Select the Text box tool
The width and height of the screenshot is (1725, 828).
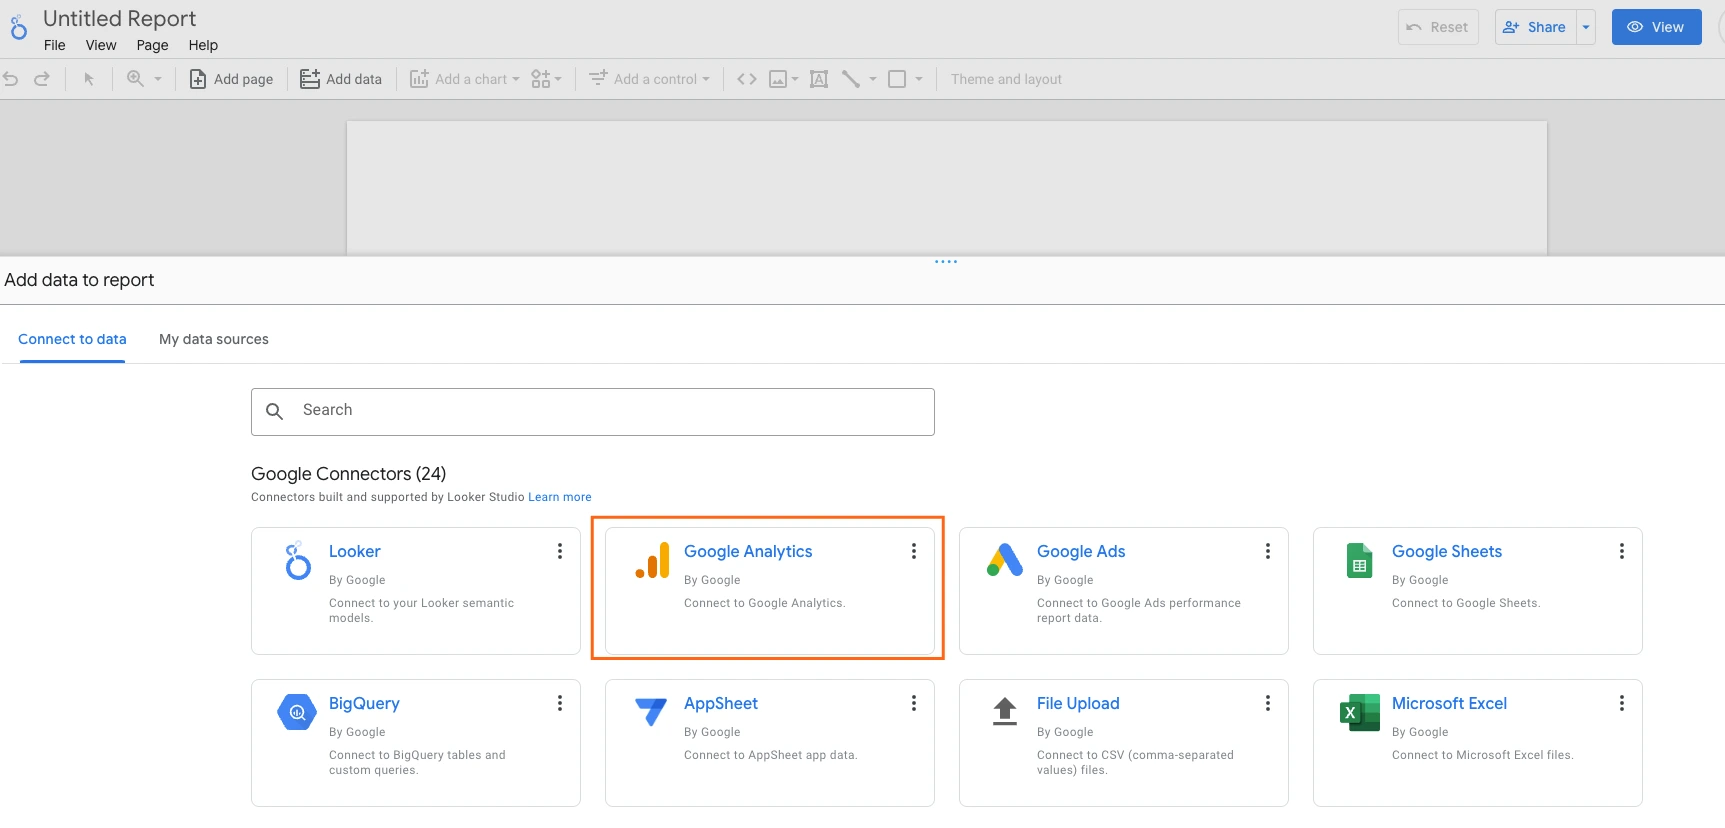[819, 79]
